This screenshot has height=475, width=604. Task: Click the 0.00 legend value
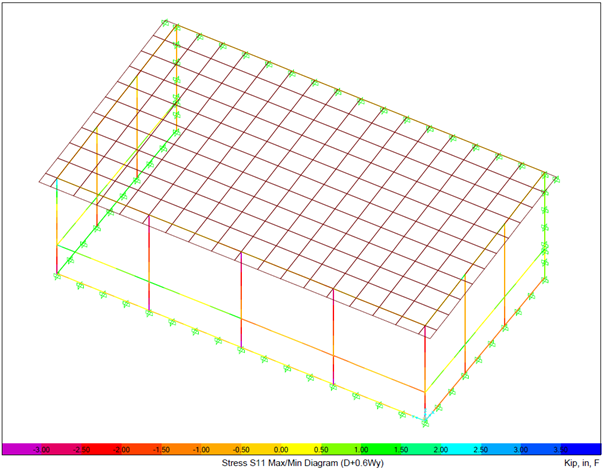click(x=281, y=450)
